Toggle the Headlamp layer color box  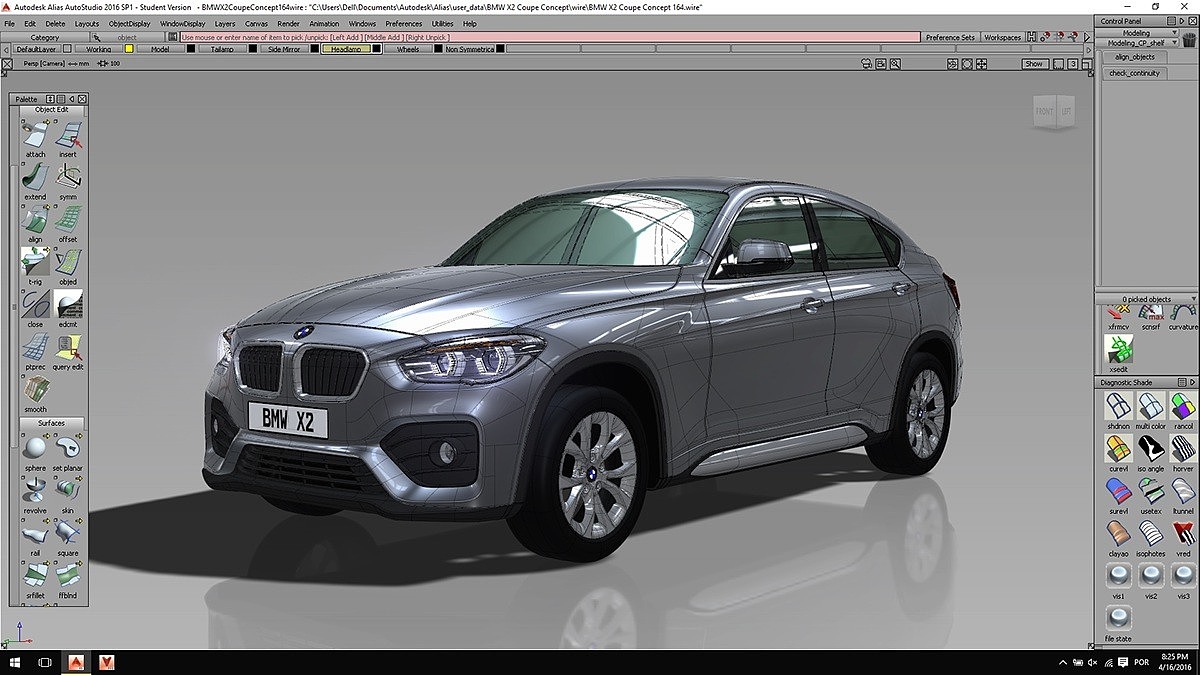(376, 49)
